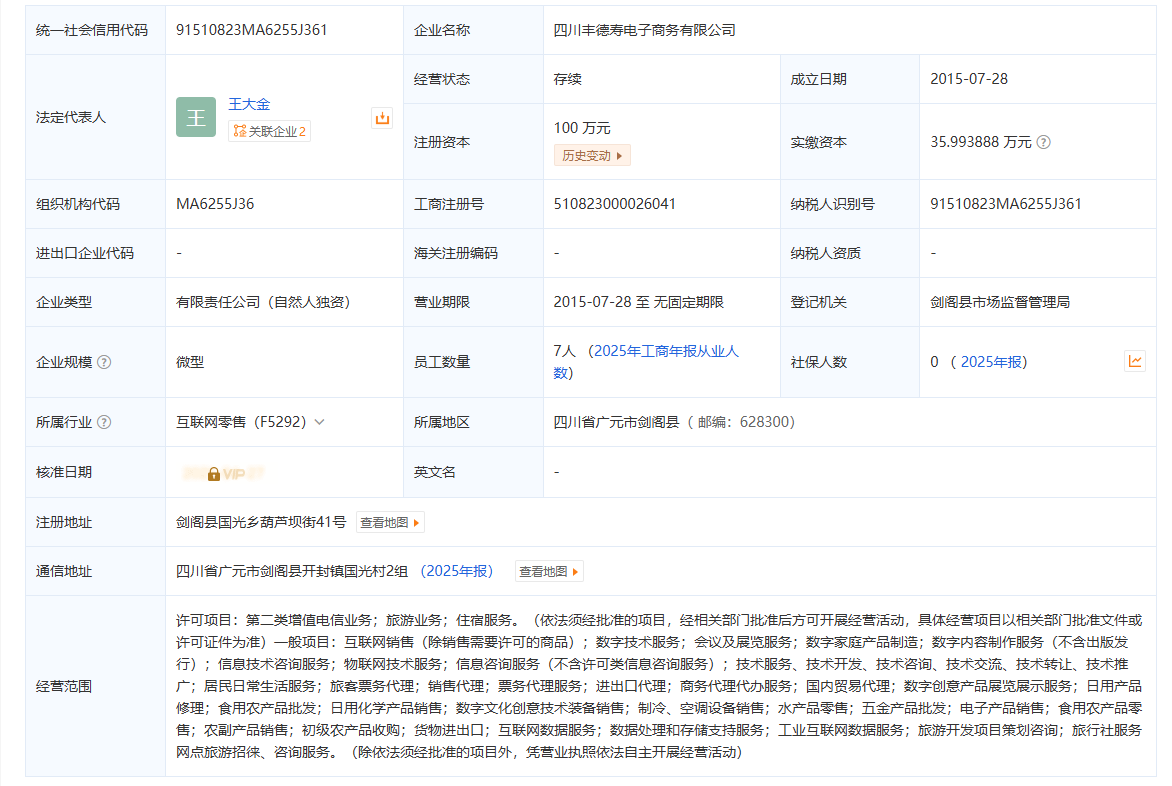Click 成立日期 value 2015-07-28
Screen dimensions: 1172x786
coord(969,79)
